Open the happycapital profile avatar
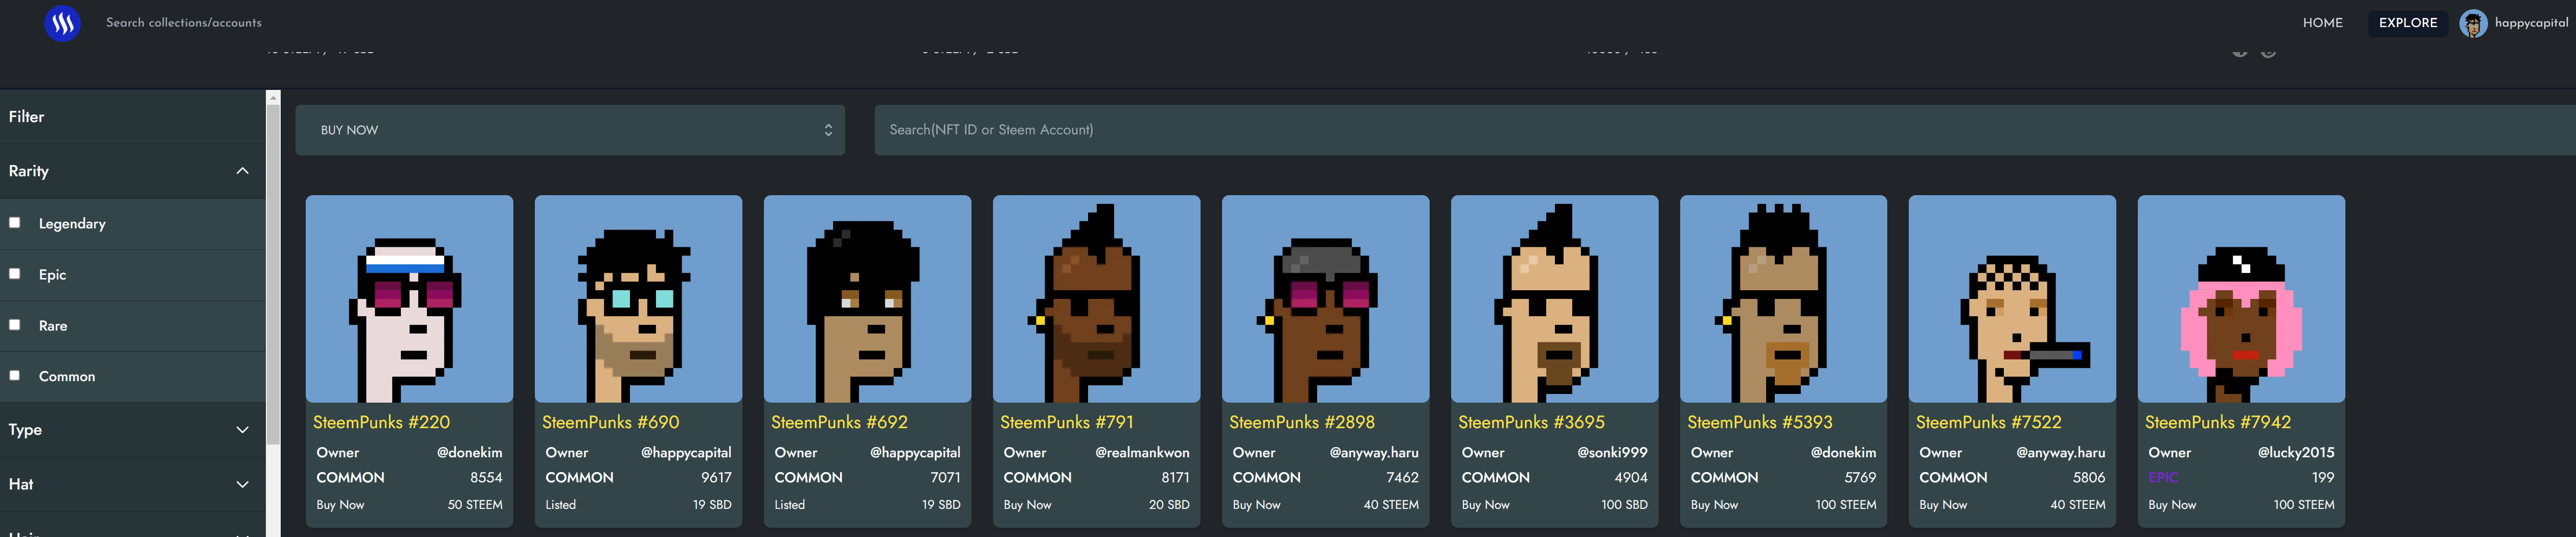 point(2472,23)
